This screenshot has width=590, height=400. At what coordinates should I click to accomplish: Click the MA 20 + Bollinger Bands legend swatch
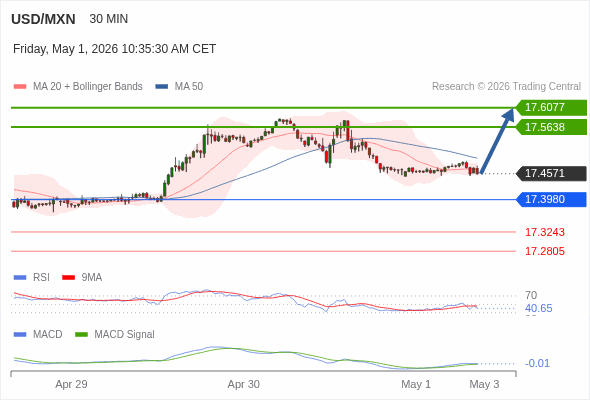[20, 87]
